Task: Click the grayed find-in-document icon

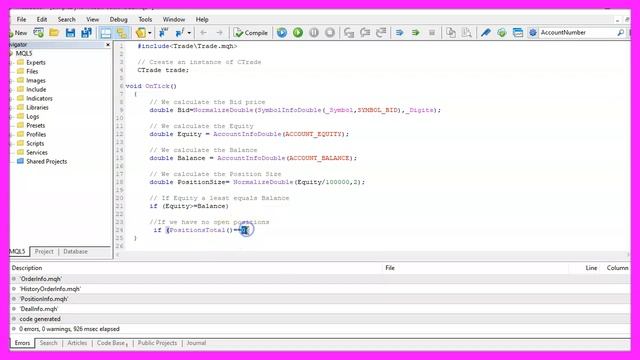Action: [x=467, y=33]
